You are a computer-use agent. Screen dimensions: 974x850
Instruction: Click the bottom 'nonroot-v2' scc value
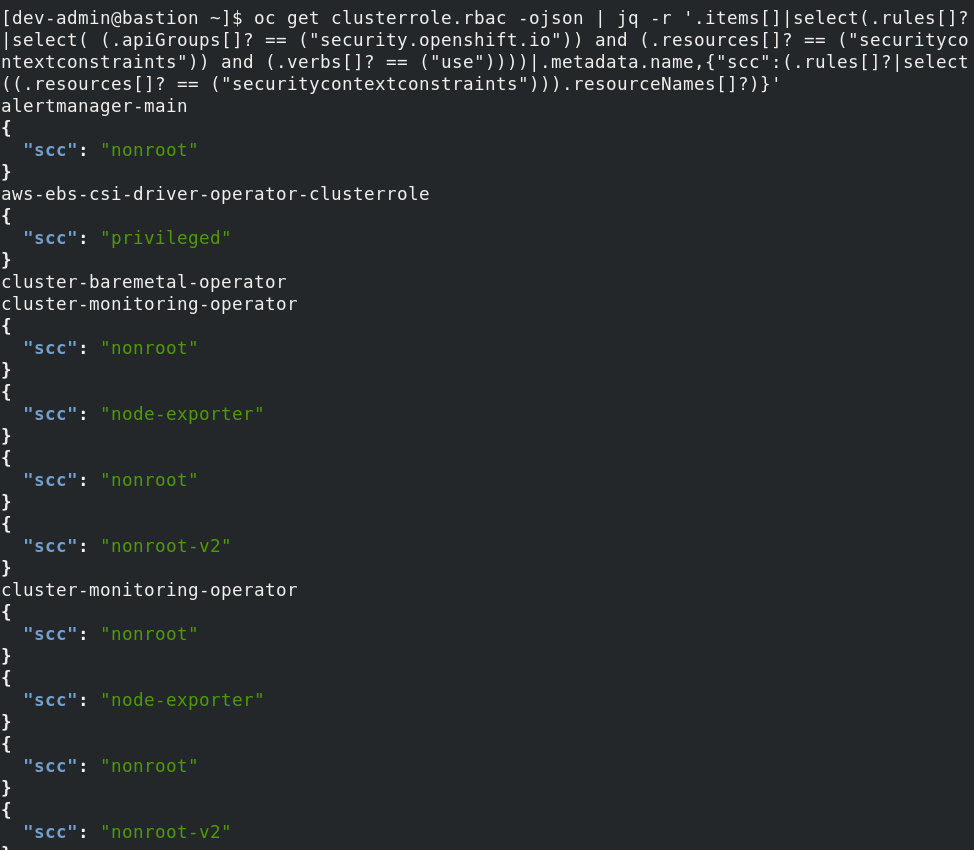click(165, 832)
